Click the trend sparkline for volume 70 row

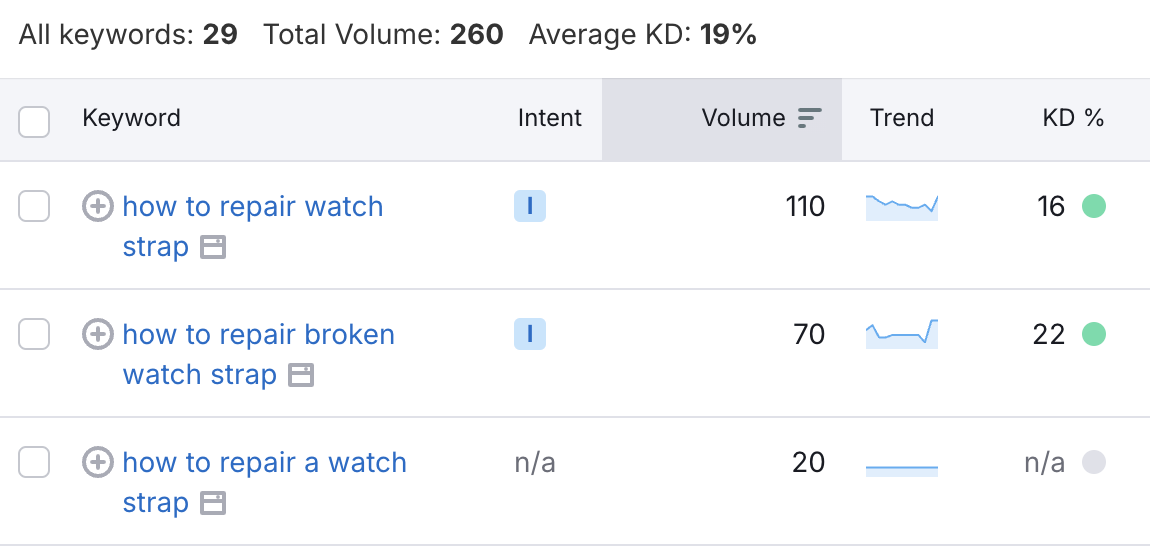(x=902, y=334)
